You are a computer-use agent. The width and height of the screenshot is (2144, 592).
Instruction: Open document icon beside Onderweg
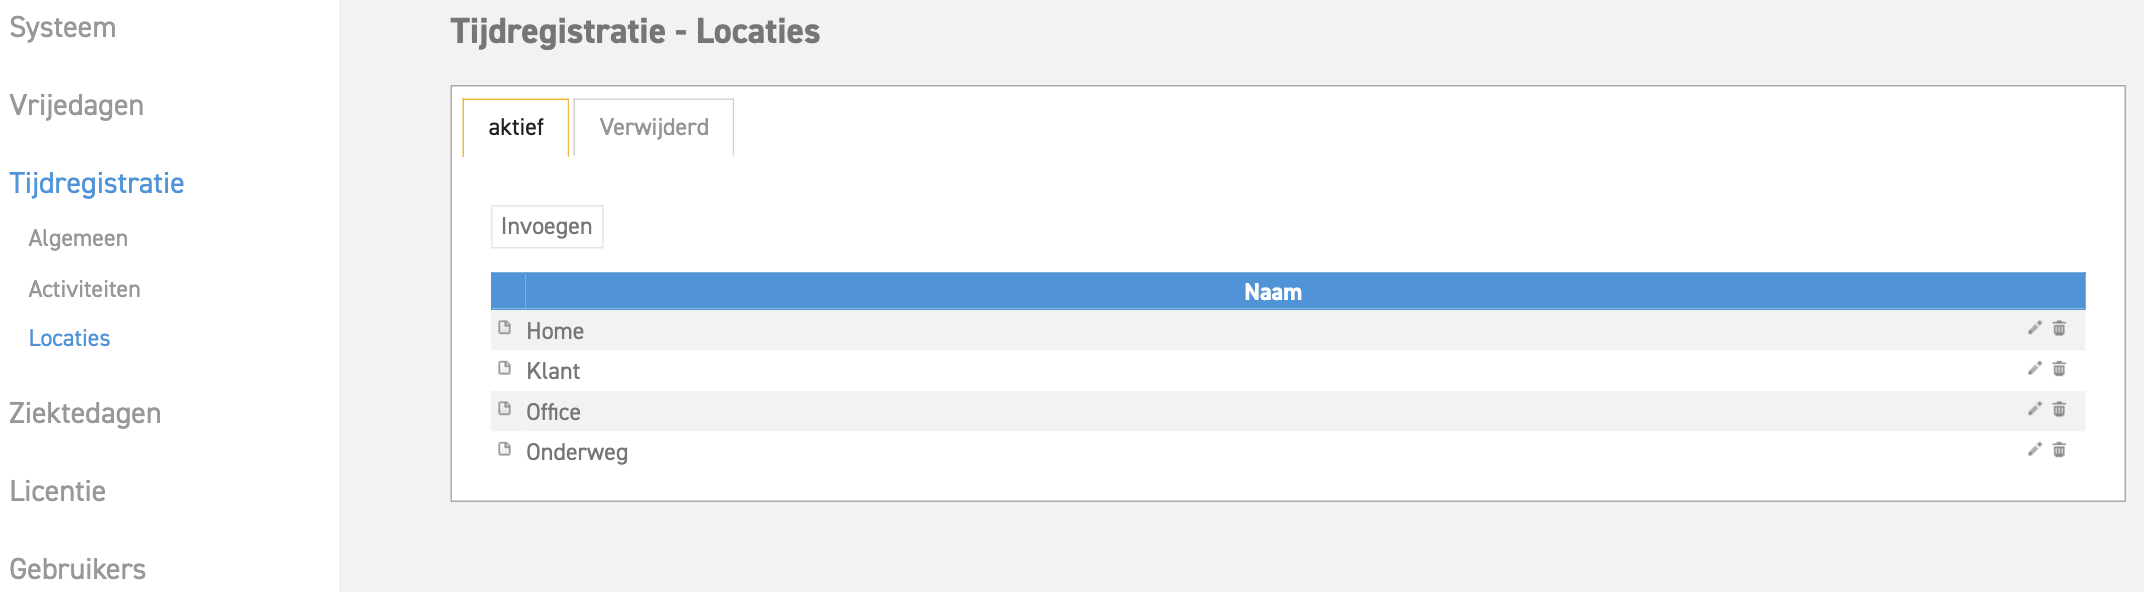(x=505, y=449)
